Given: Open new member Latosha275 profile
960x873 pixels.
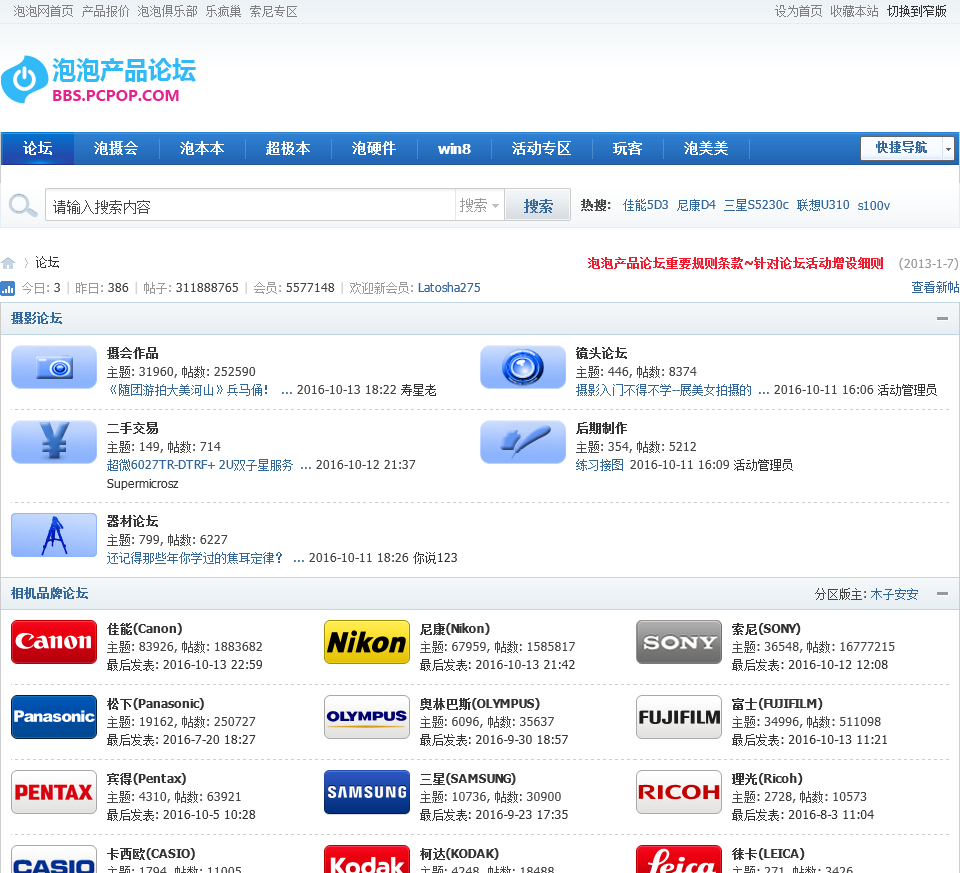Looking at the screenshot, I should 449,288.
